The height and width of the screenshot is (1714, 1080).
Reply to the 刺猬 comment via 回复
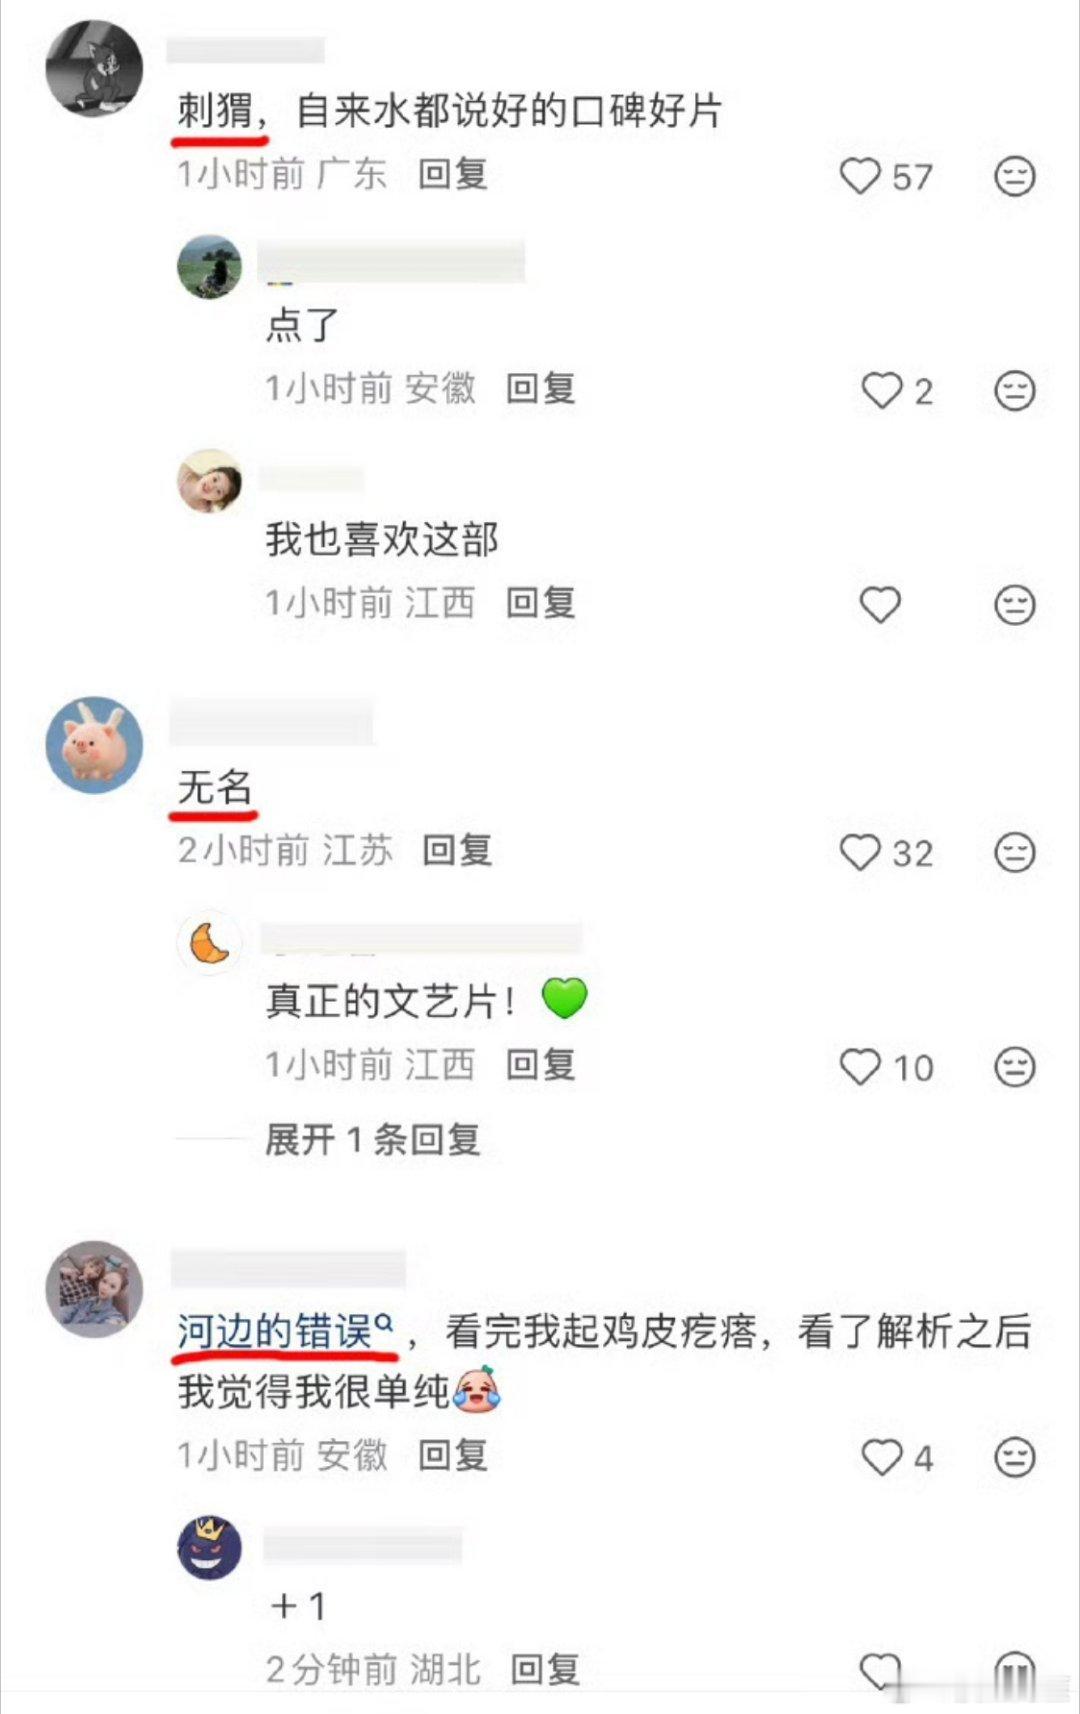453,174
